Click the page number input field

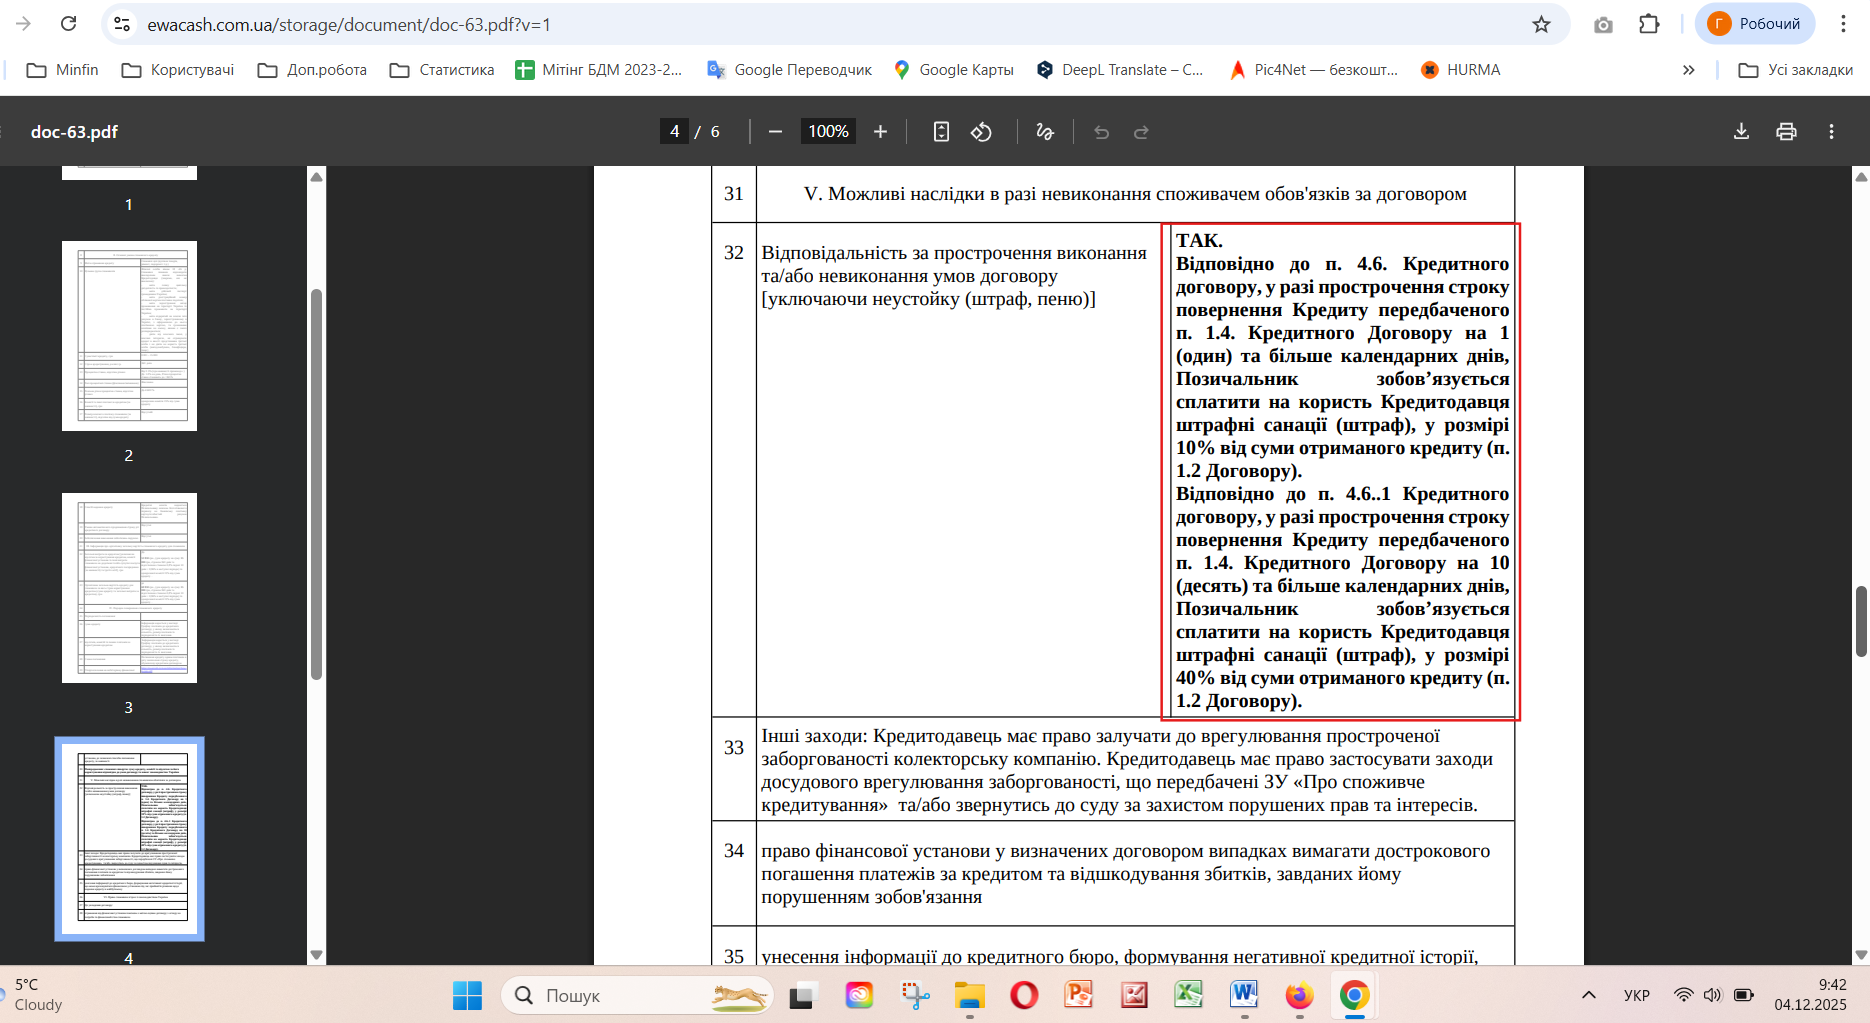[x=674, y=132]
